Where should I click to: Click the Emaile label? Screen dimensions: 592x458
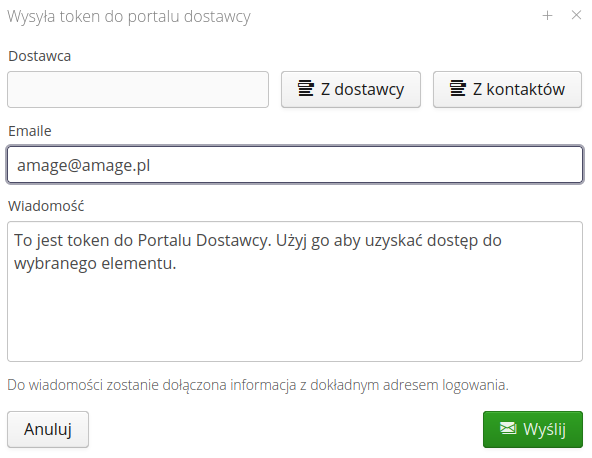click(x=30, y=131)
